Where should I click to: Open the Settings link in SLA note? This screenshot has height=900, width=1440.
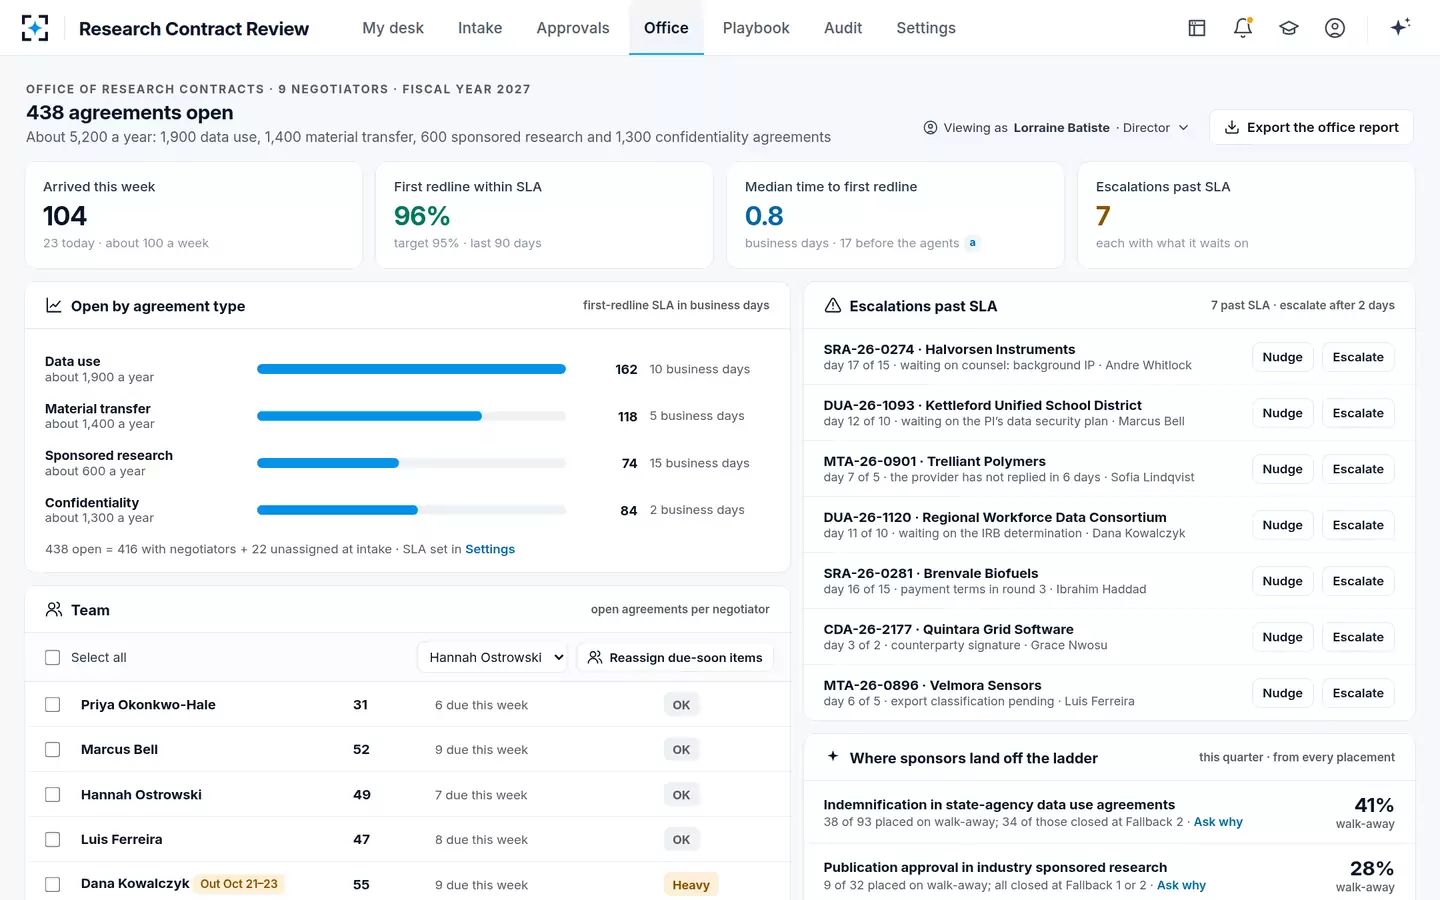(x=490, y=549)
